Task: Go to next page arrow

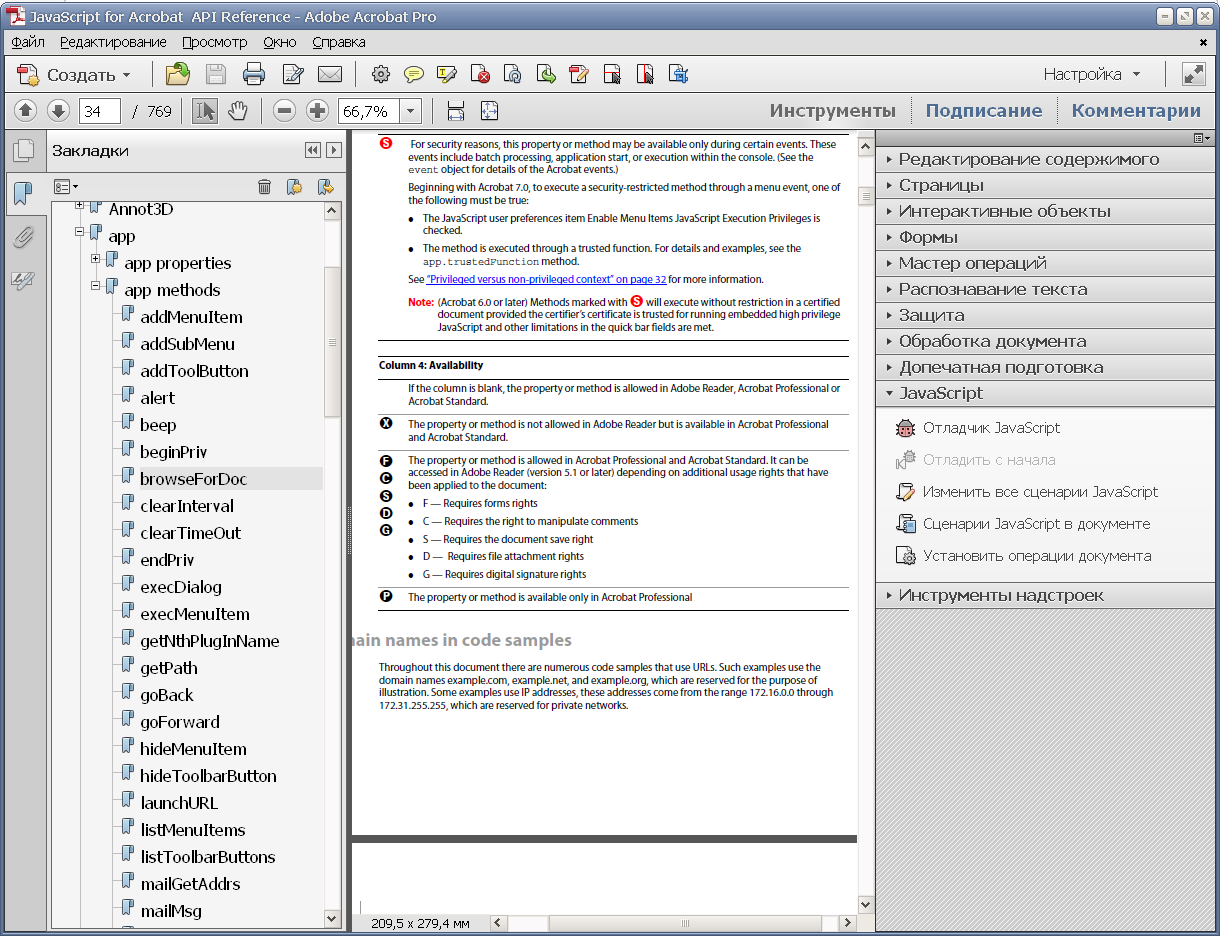Action: [58, 111]
